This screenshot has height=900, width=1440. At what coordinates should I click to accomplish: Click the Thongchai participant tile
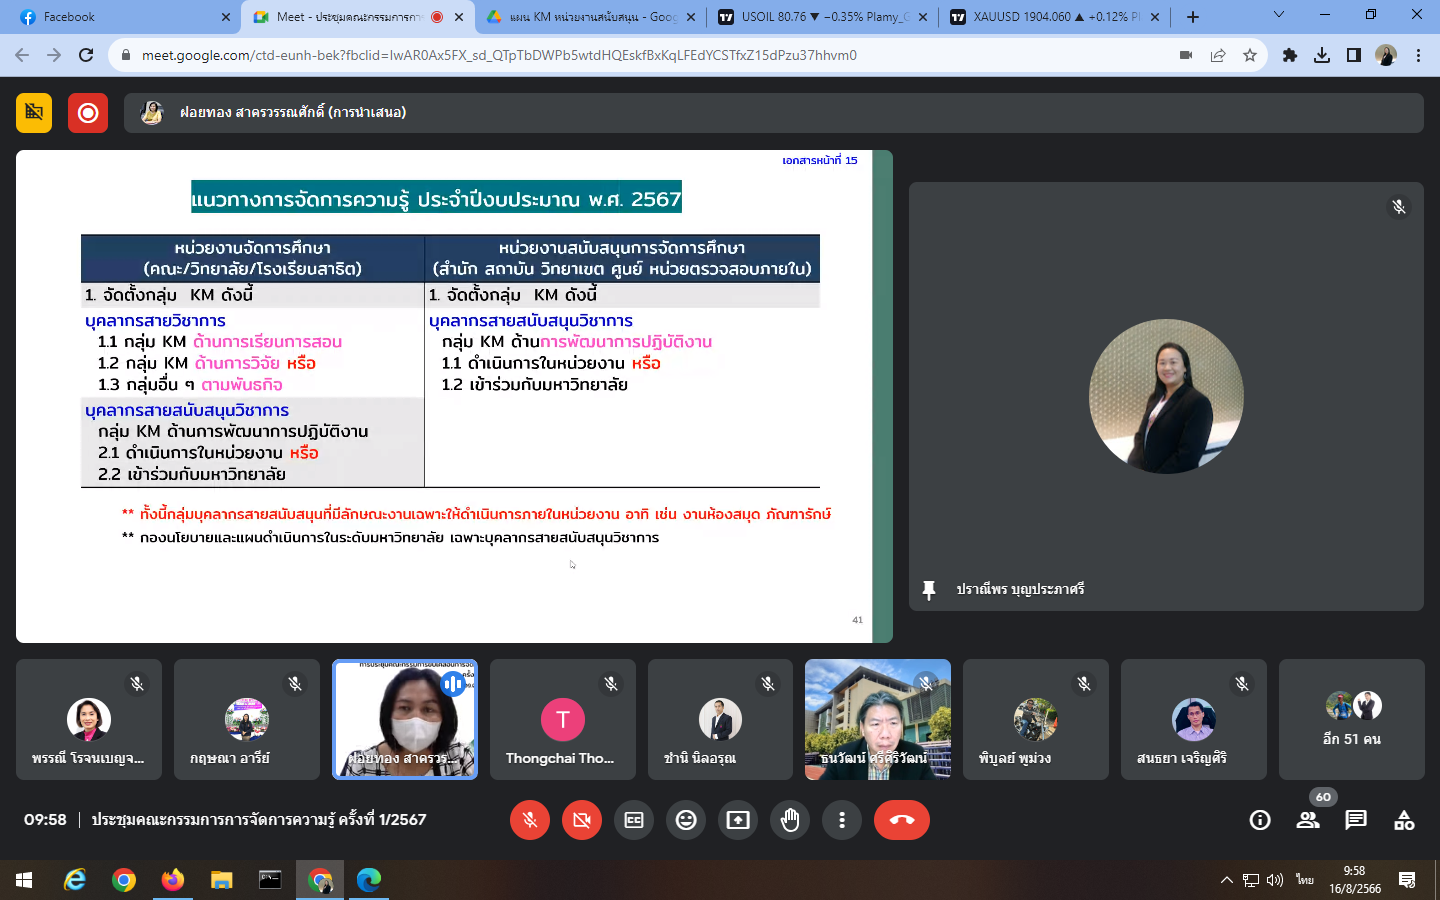coord(562,720)
